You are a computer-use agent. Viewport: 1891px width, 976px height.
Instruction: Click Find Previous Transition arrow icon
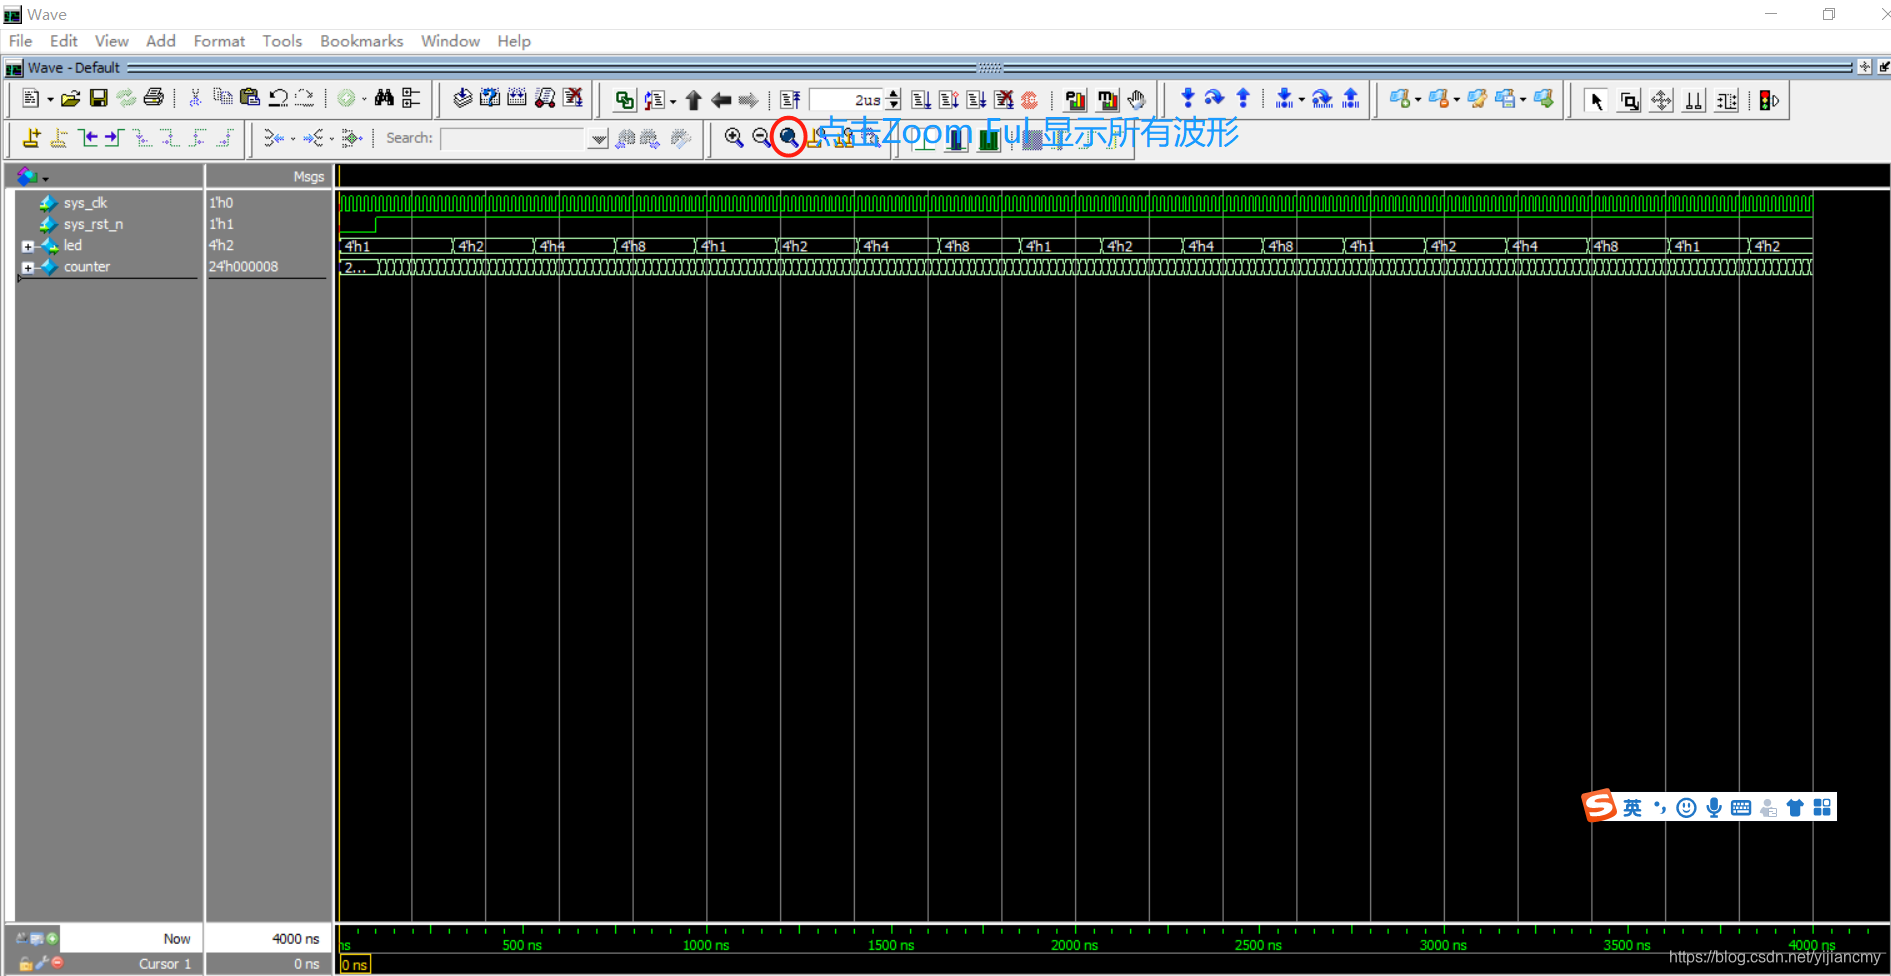[89, 138]
